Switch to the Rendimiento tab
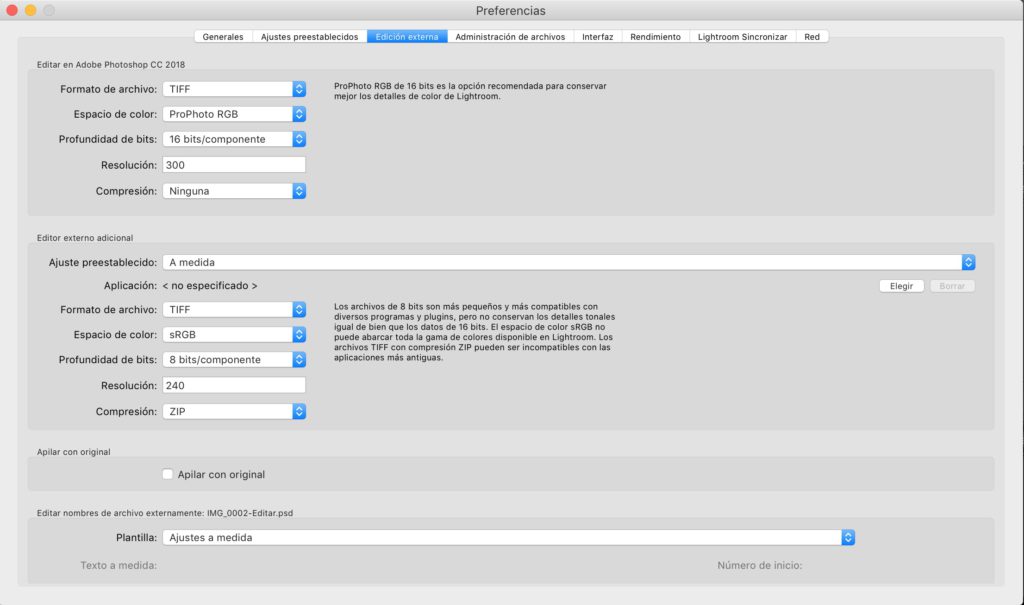The image size is (1024, 605). click(655, 37)
